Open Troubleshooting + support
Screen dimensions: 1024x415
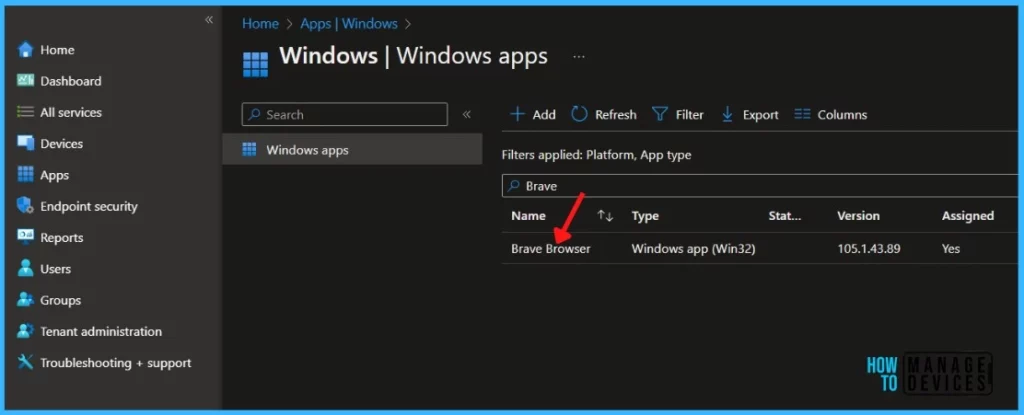[104, 363]
